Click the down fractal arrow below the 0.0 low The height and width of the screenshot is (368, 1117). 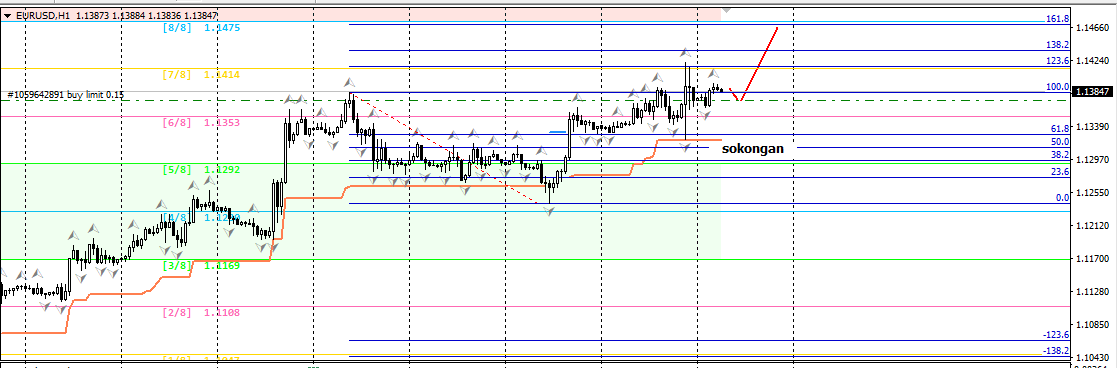click(x=549, y=211)
